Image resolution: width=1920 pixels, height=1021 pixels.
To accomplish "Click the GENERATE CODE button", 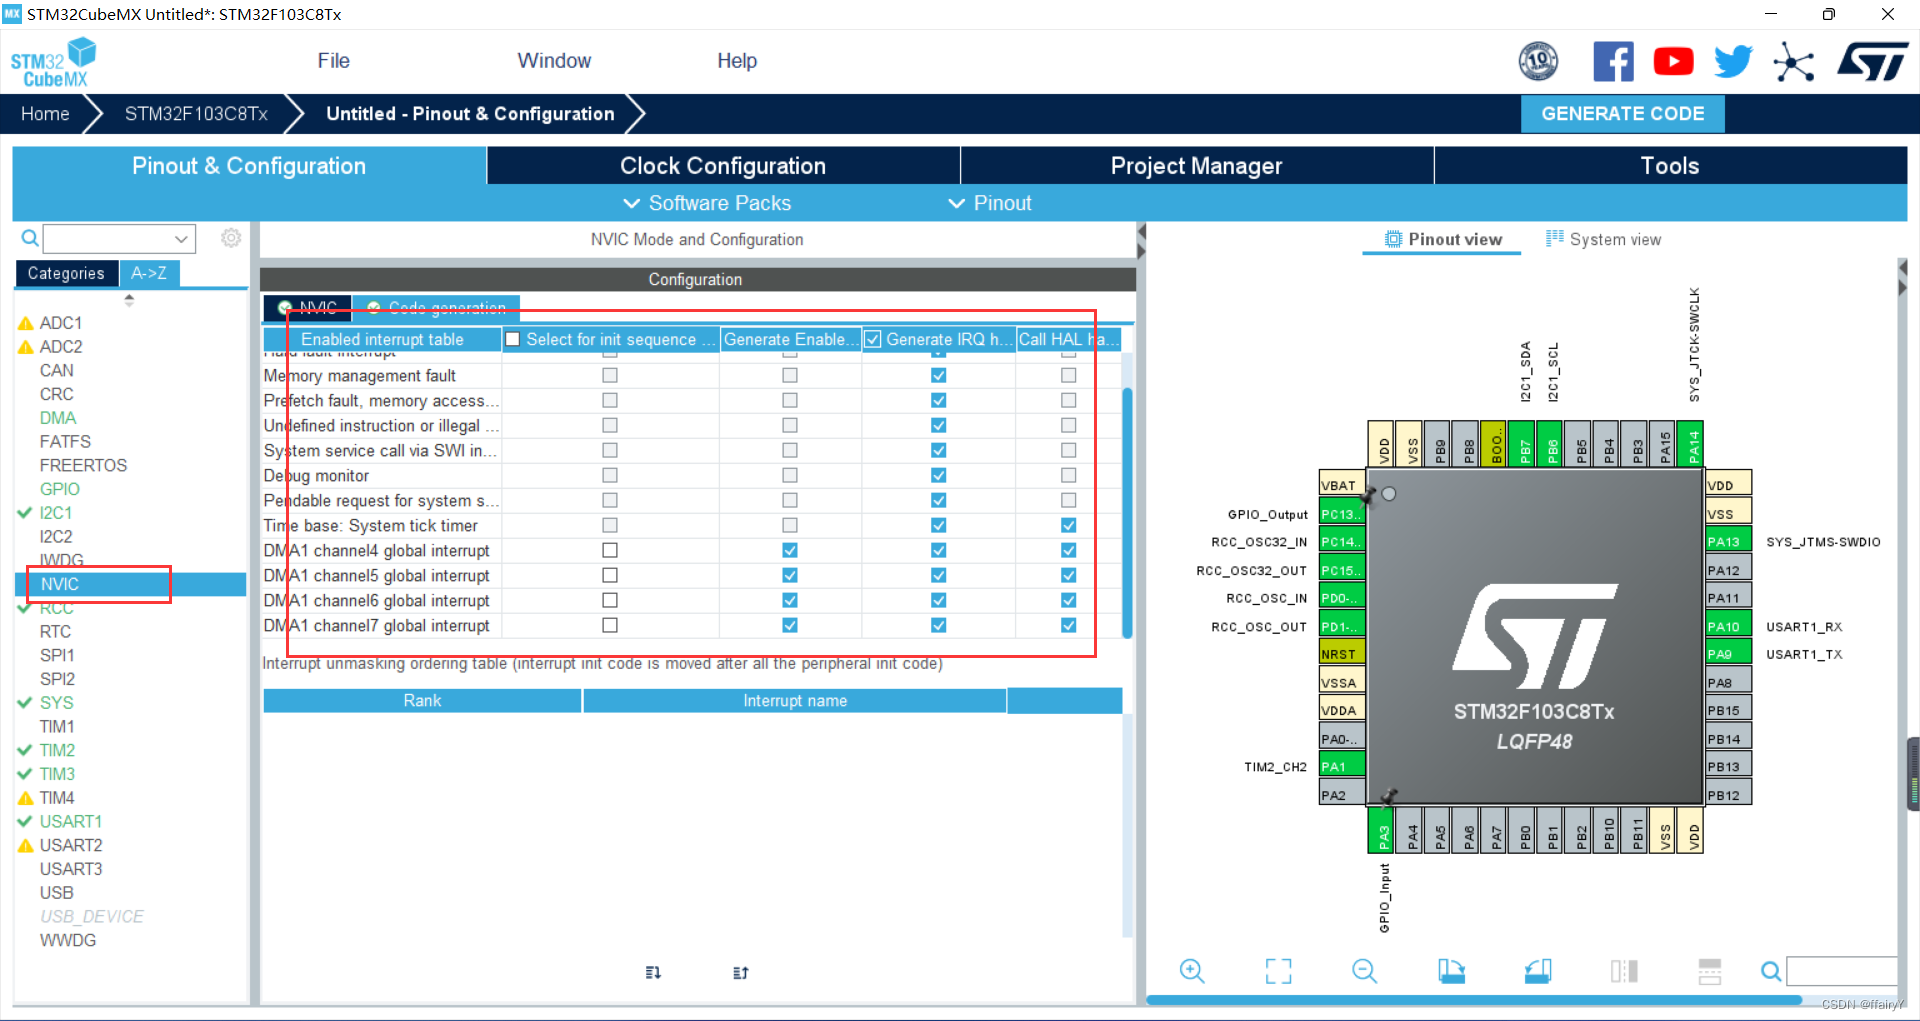I will (1622, 114).
